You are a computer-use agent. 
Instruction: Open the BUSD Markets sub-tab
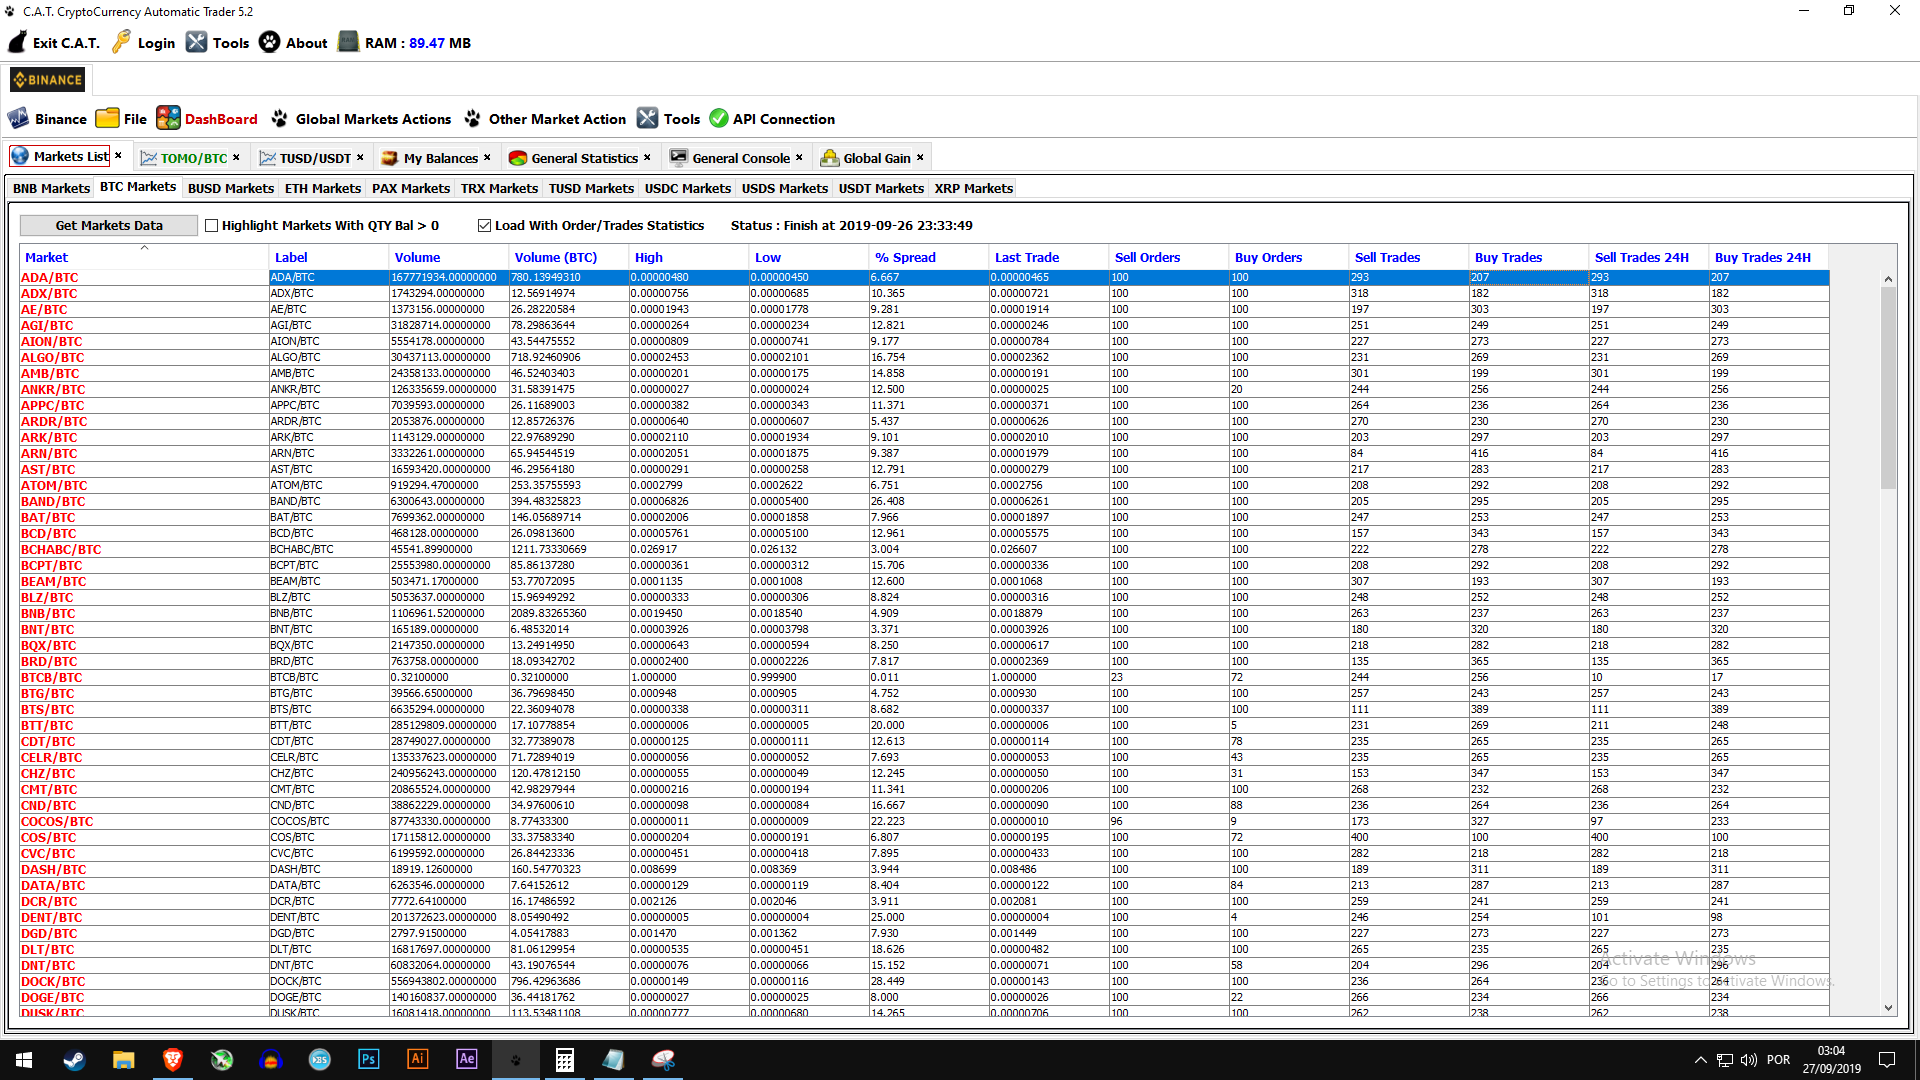230,188
